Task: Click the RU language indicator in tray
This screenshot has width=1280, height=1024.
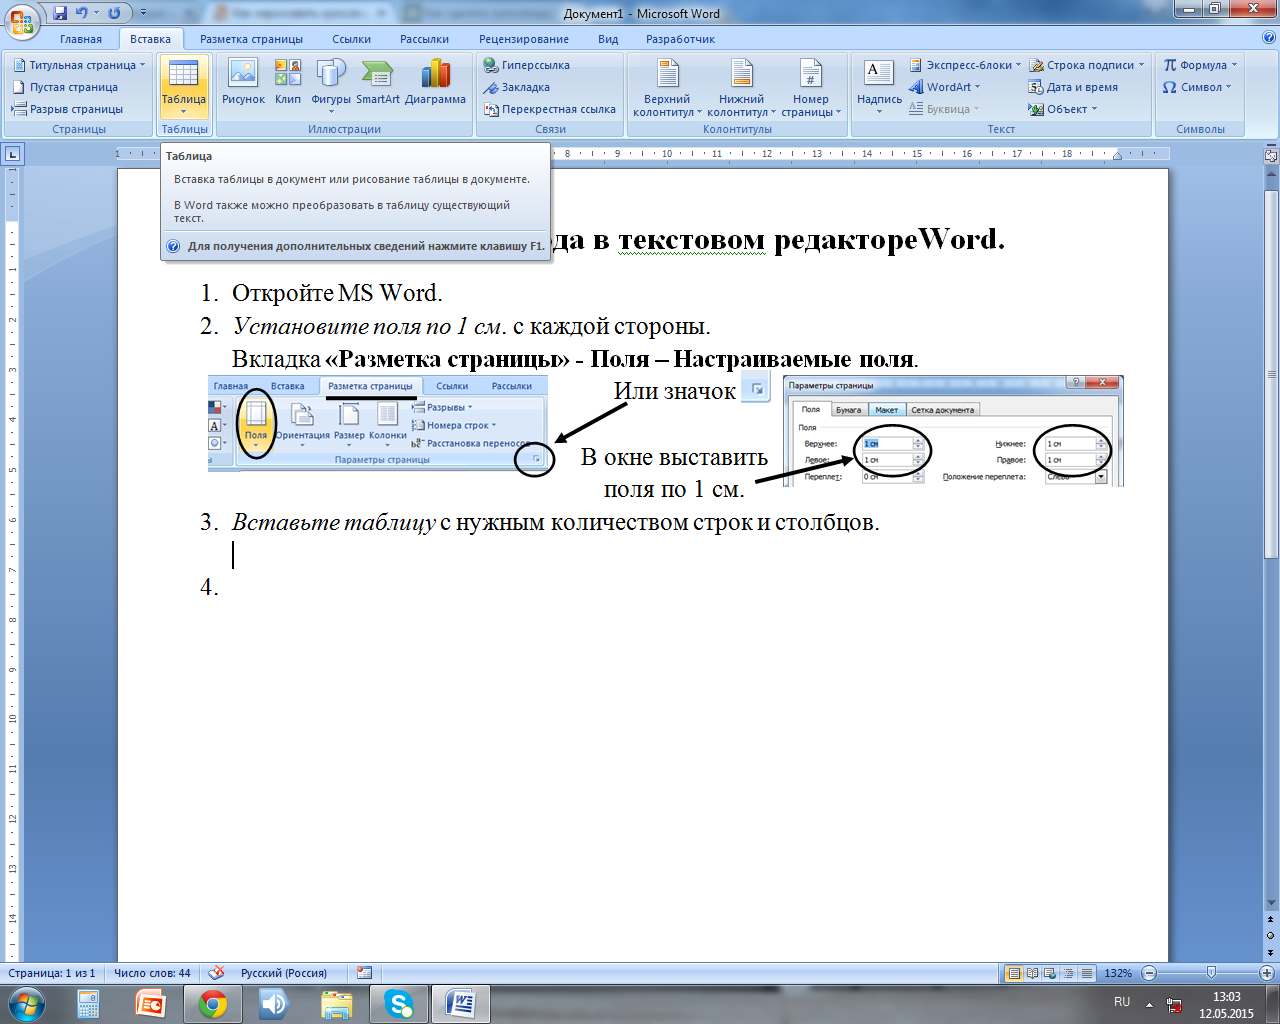Action: click(1122, 1002)
